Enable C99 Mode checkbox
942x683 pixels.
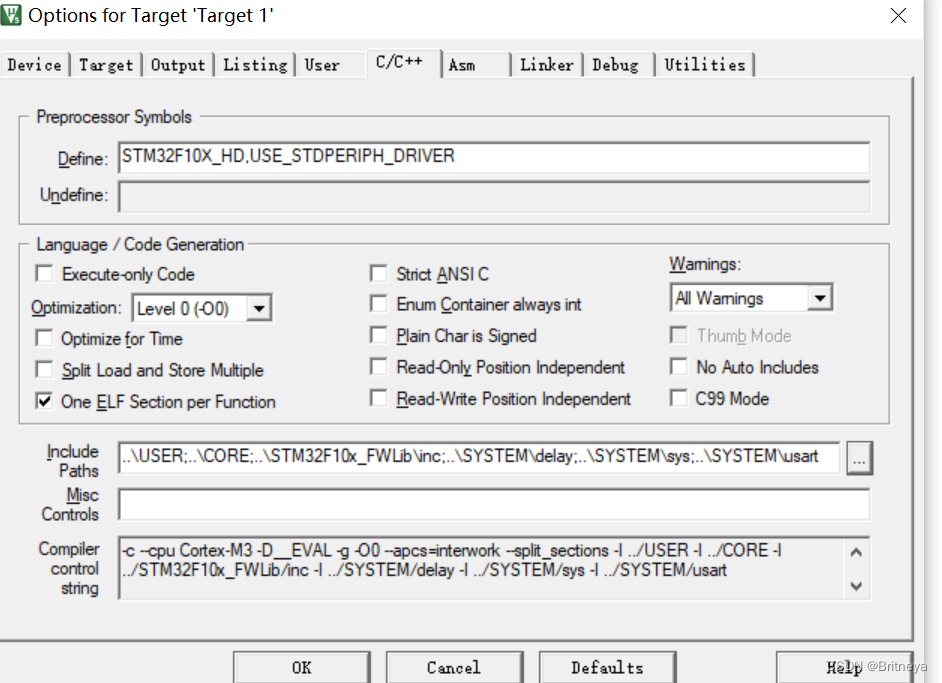[x=679, y=398]
